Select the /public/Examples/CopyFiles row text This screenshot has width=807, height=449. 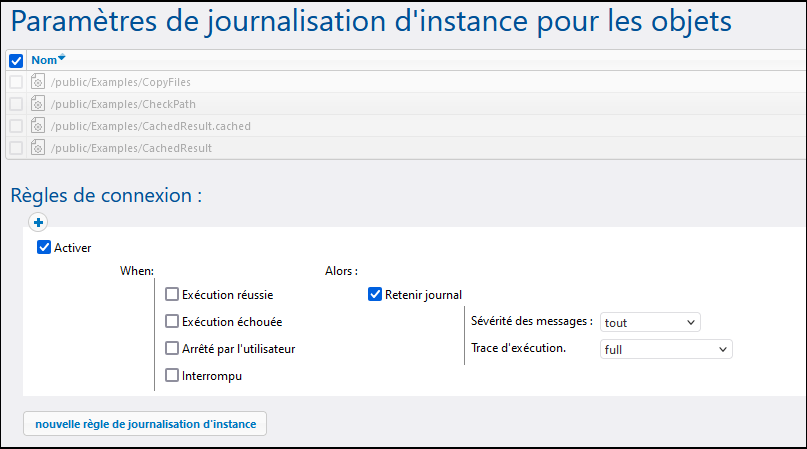[121, 82]
